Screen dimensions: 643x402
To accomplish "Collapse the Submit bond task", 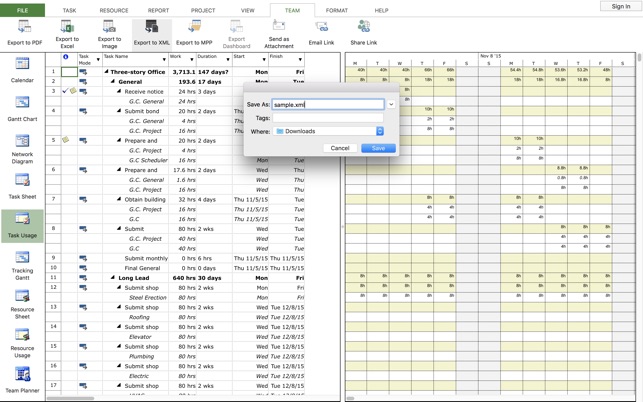I will [x=119, y=111].
